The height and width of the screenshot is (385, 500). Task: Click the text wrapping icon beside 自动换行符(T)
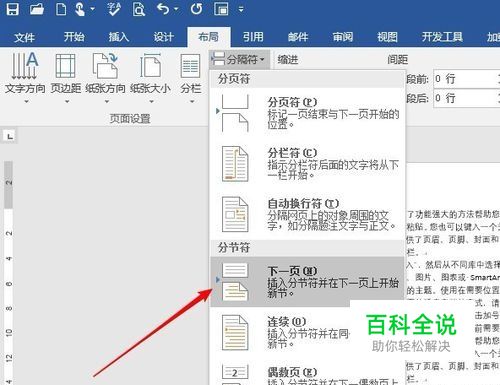(x=235, y=214)
